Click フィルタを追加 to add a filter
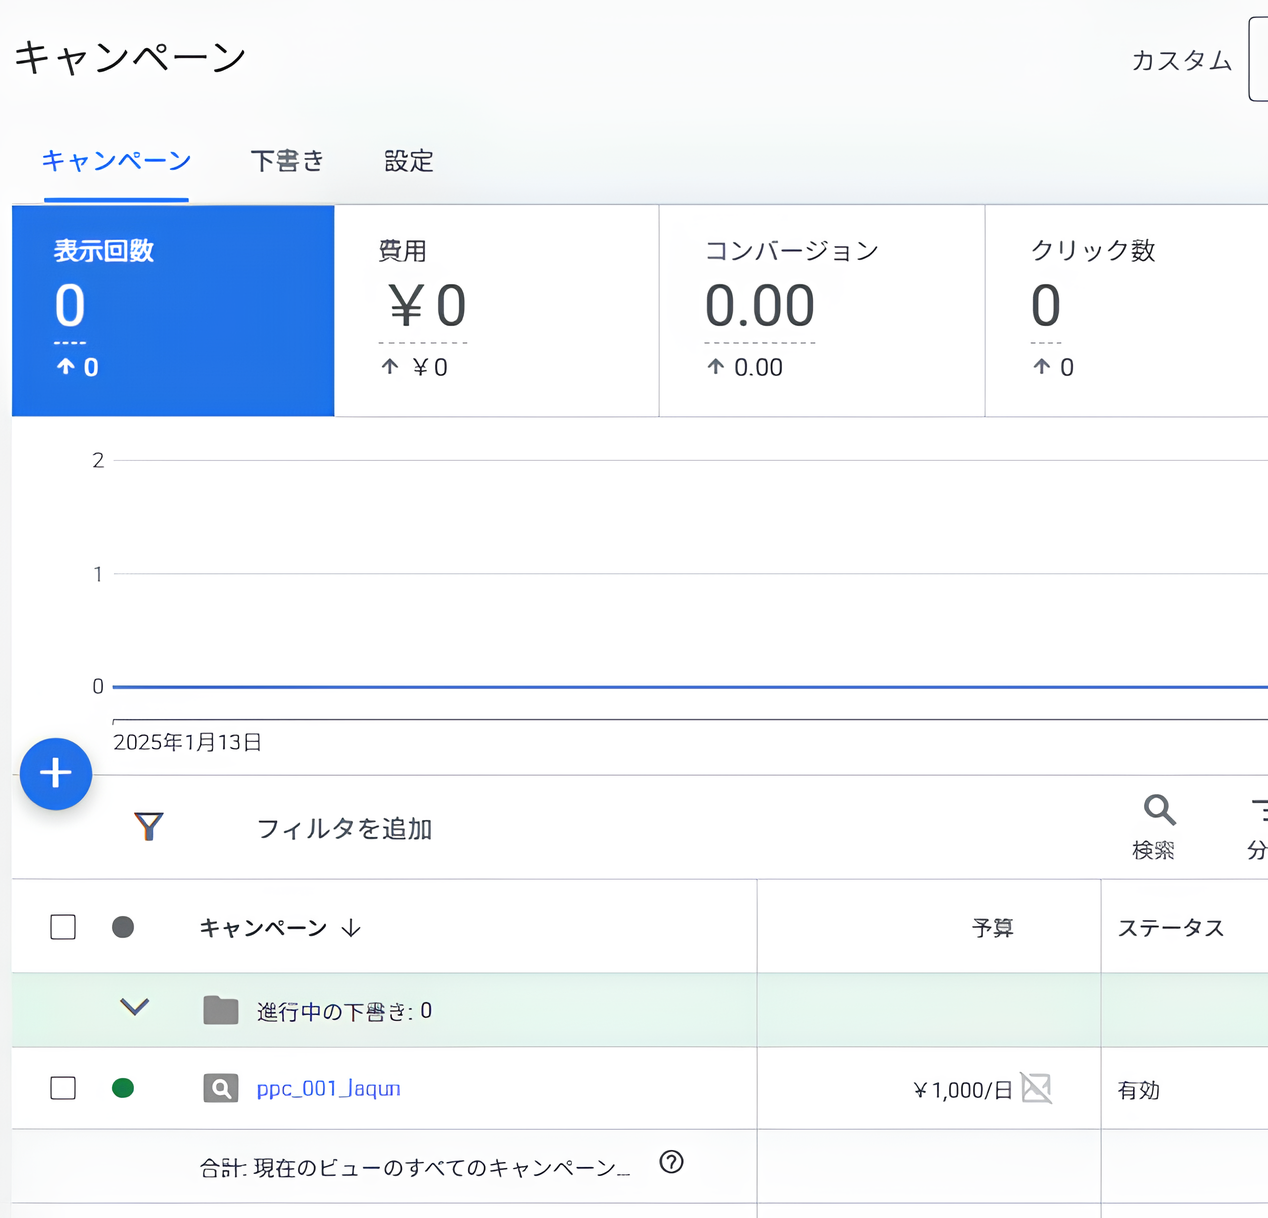This screenshot has height=1218, width=1268. [x=343, y=829]
